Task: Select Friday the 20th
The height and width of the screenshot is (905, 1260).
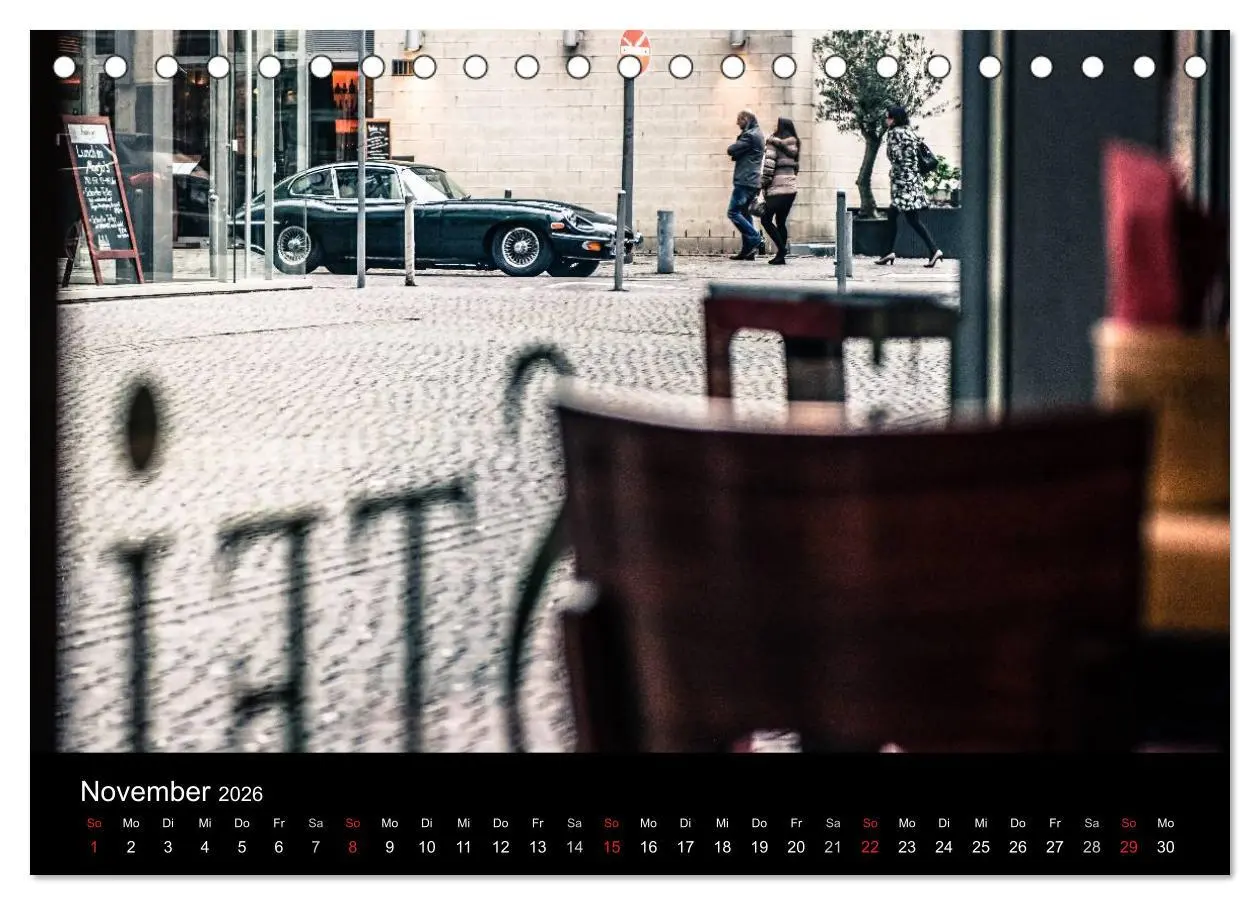Action: (796, 847)
